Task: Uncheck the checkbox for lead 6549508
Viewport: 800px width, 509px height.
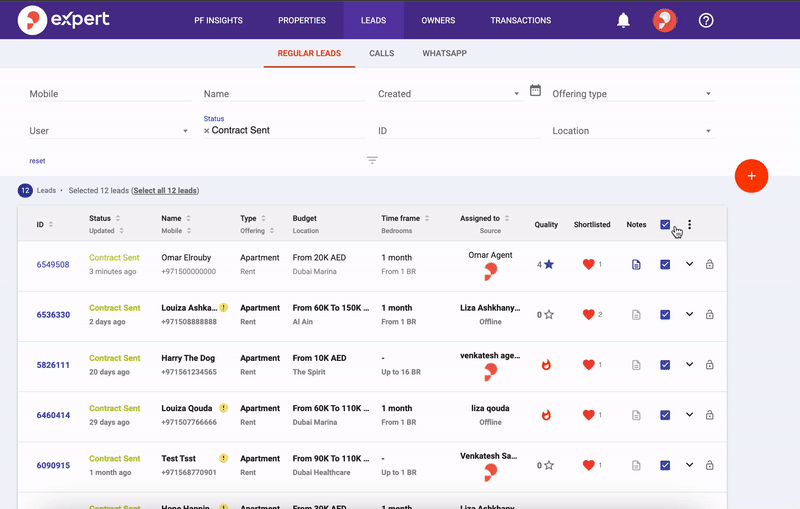Action: 665,265
